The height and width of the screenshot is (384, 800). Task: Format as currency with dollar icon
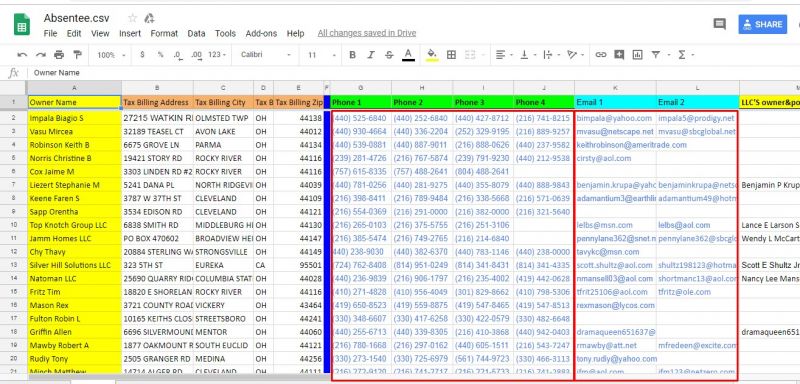(x=142, y=55)
